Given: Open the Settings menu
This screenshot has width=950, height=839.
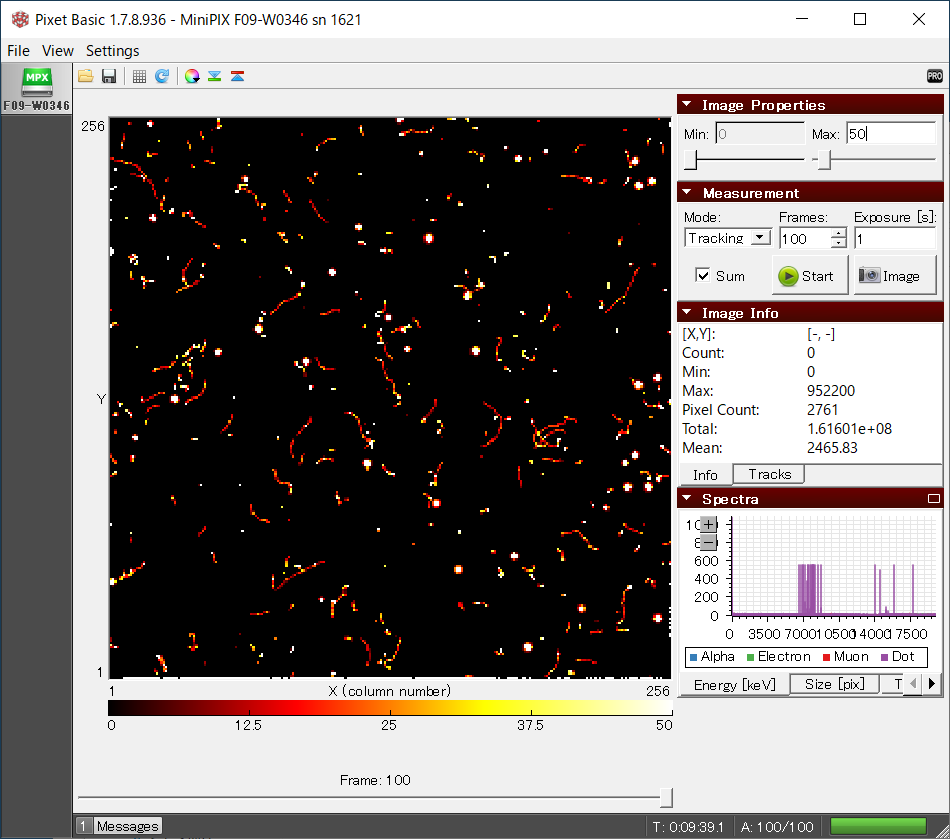Looking at the screenshot, I should point(112,51).
